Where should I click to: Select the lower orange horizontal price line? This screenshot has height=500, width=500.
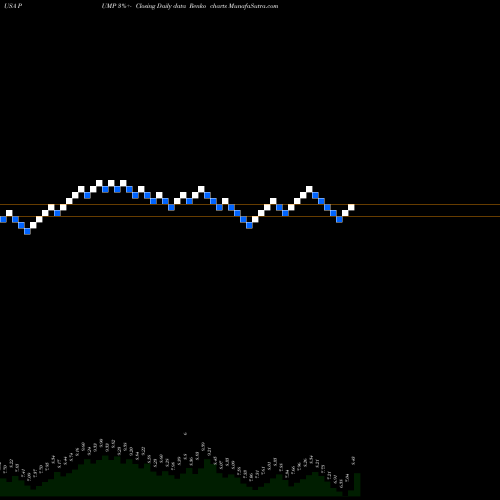click(250, 217)
